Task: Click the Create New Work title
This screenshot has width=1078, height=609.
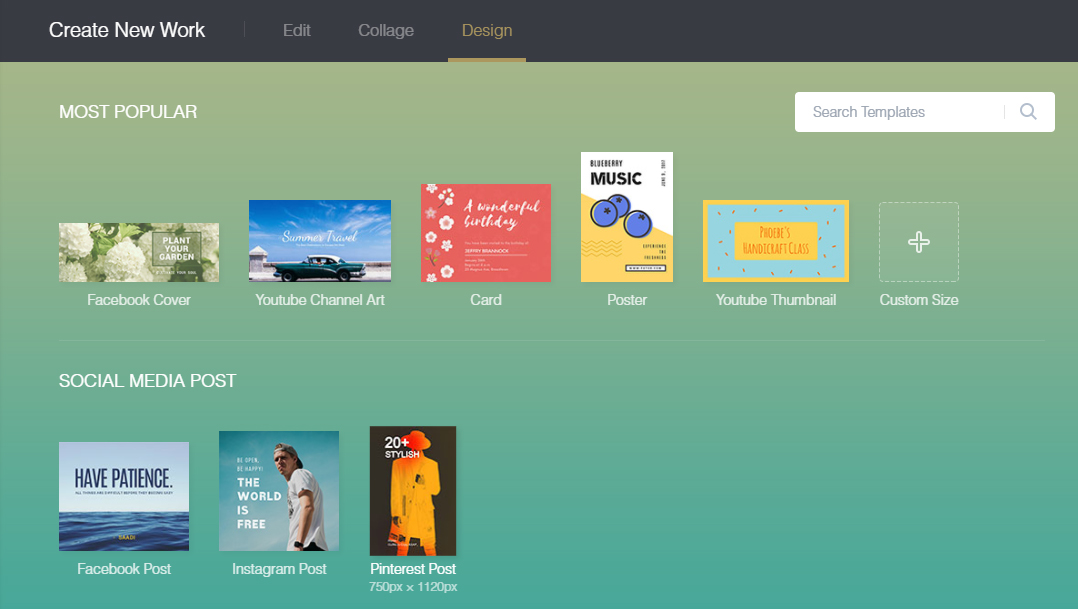Action: (x=127, y=30)
